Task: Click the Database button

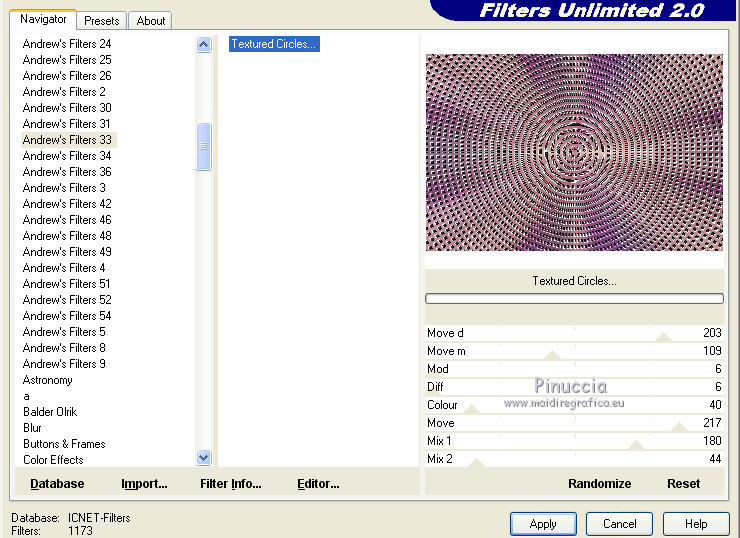Action: click(57, 484)
